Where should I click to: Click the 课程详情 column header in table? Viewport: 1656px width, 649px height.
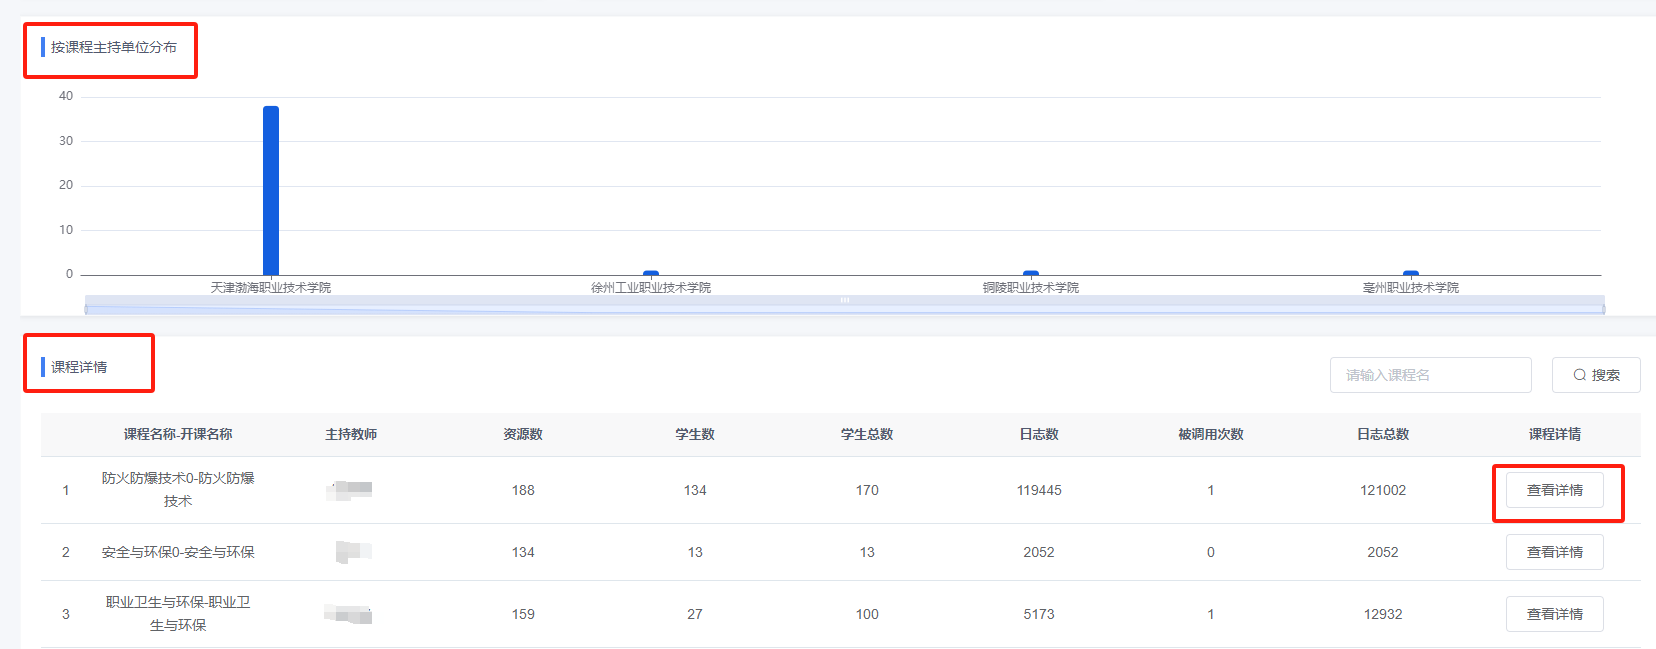click(x=1555, y=434)
